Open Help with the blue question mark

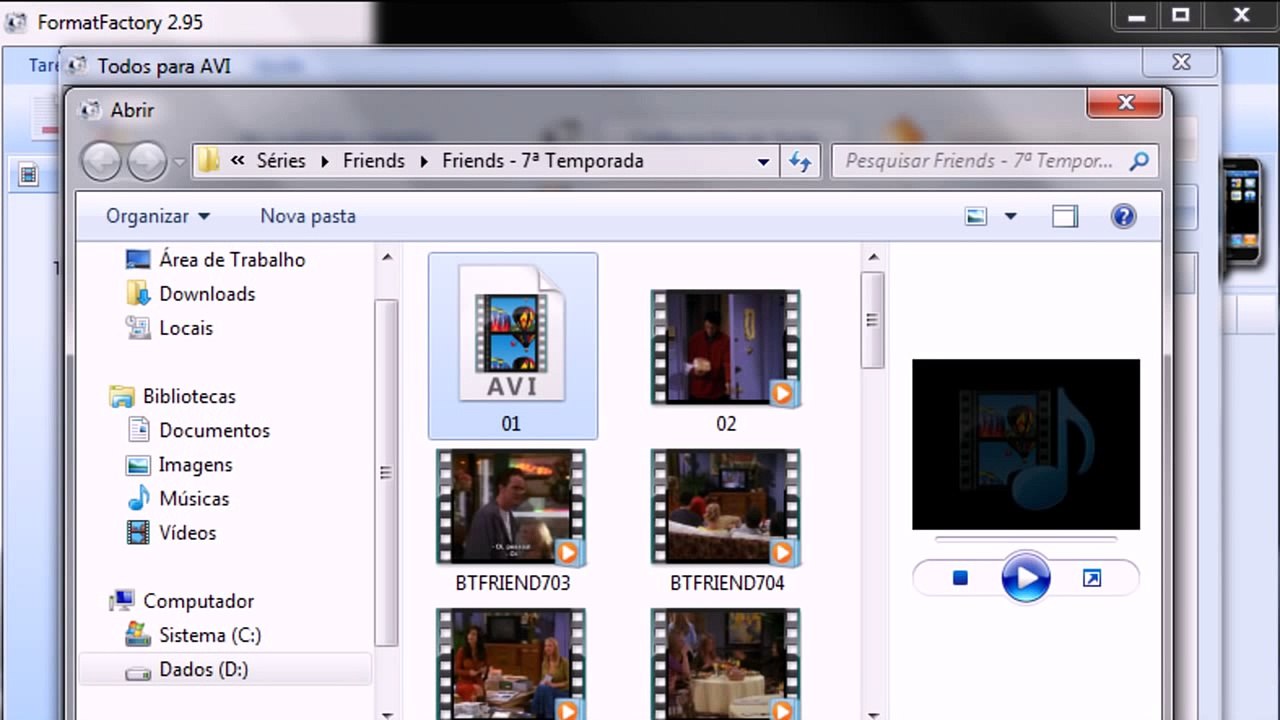tap(1124, 216)
